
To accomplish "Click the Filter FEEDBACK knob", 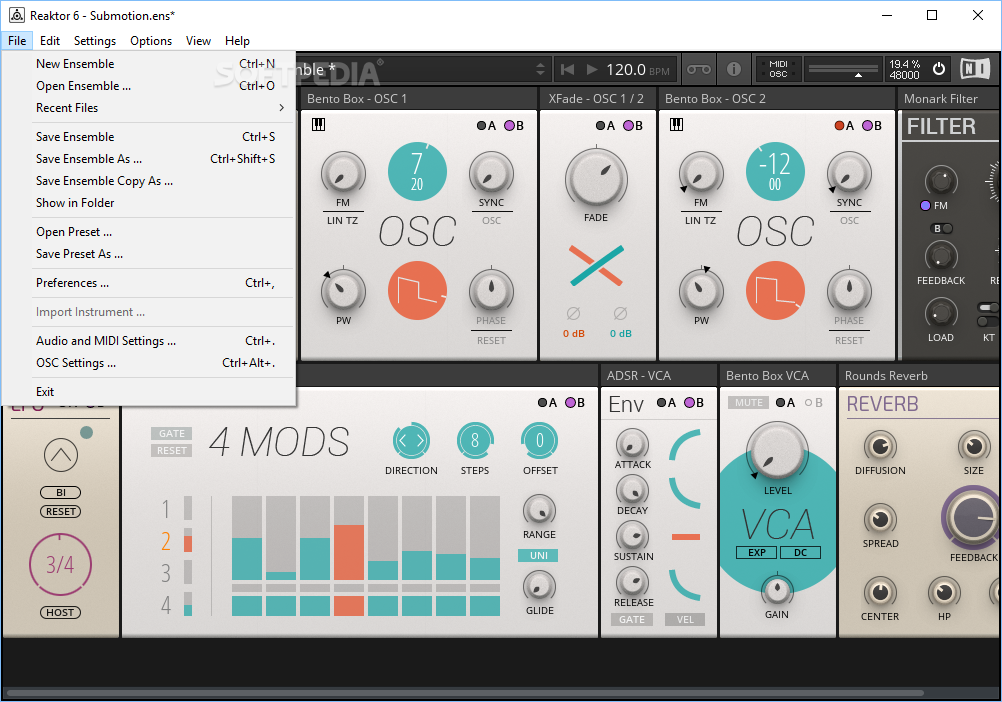I will (941, 257).
